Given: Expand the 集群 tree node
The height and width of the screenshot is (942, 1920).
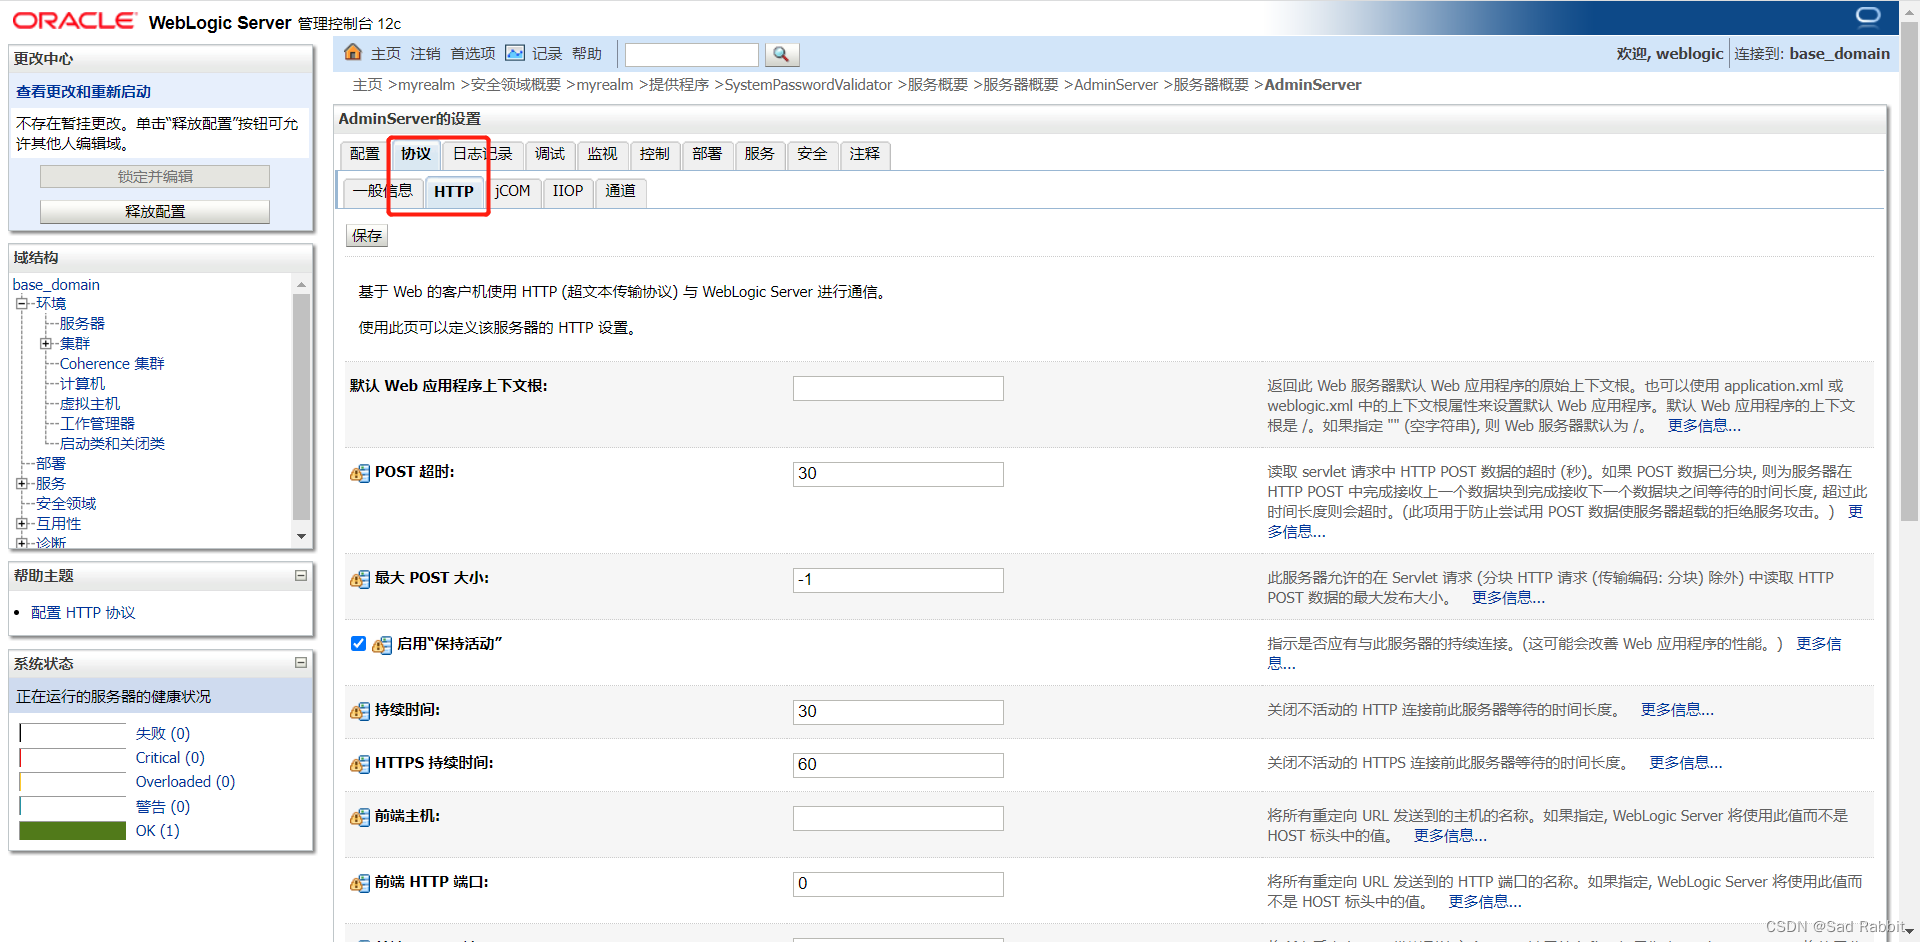Looking at the screenshot, I should [45, 343].
